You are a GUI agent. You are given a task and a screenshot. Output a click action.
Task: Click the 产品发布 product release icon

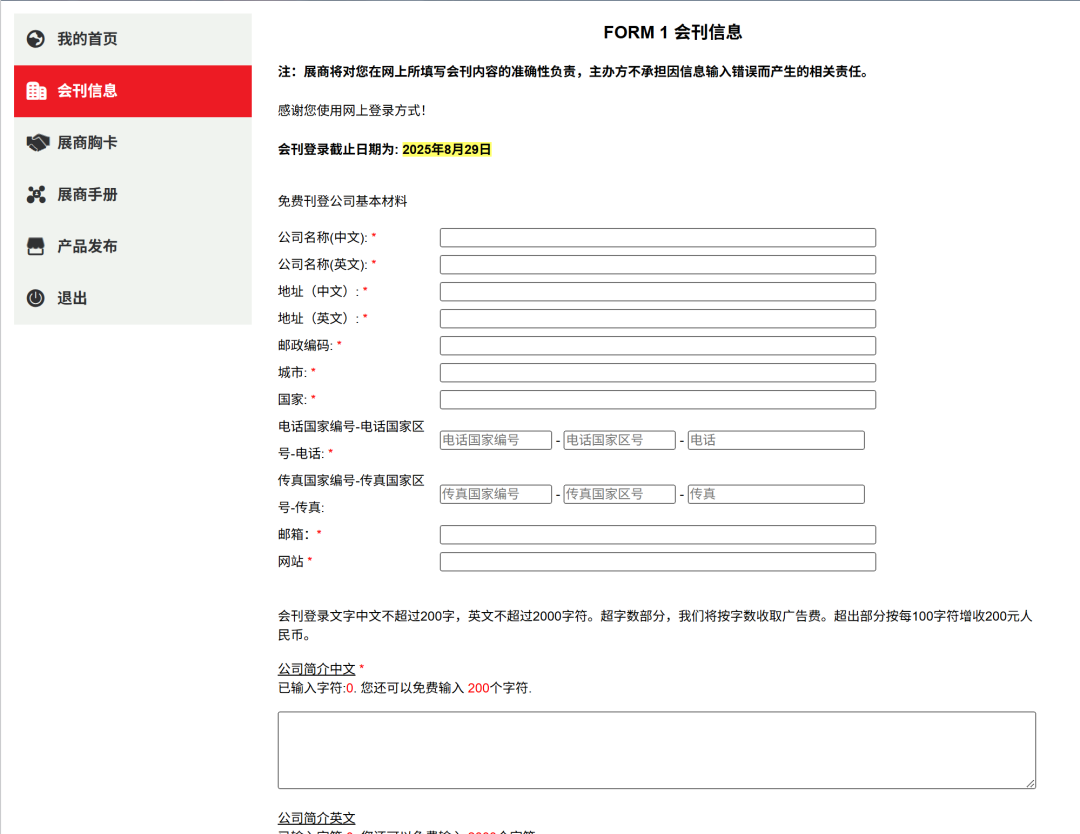pyautogui.click(x=36, y=246)
